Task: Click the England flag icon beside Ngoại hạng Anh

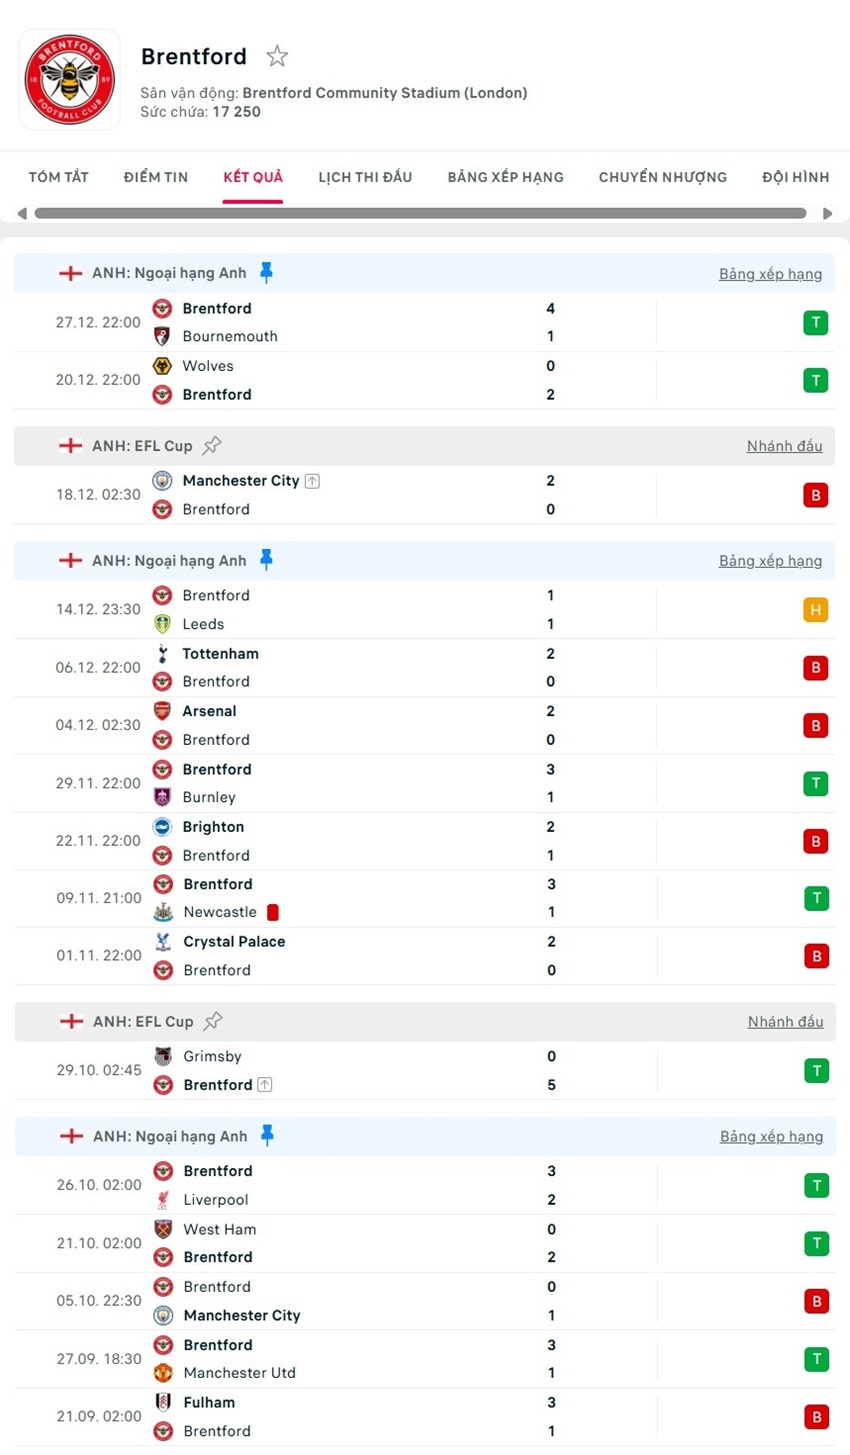Action: coord(70,272)
